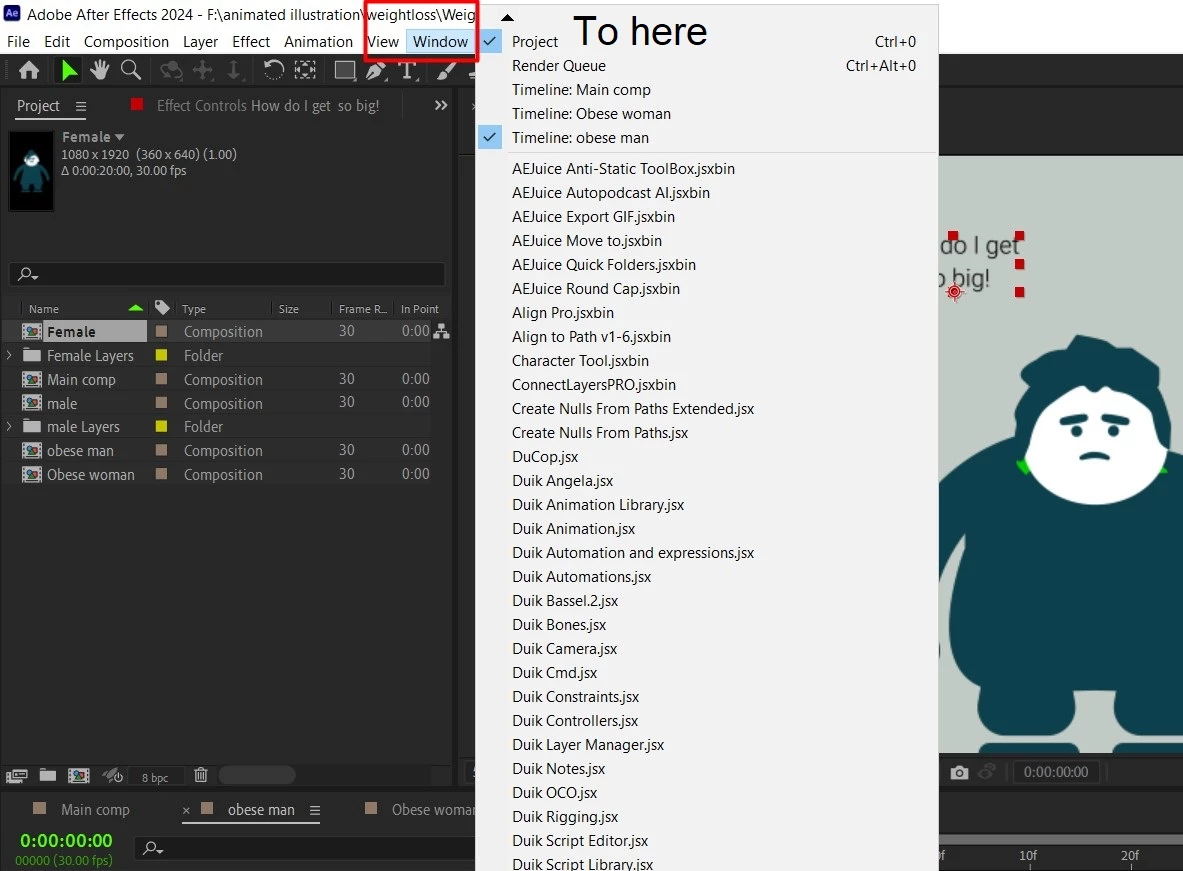
Task: Select the Pan Behind anchor point tool
Action: 305,70
